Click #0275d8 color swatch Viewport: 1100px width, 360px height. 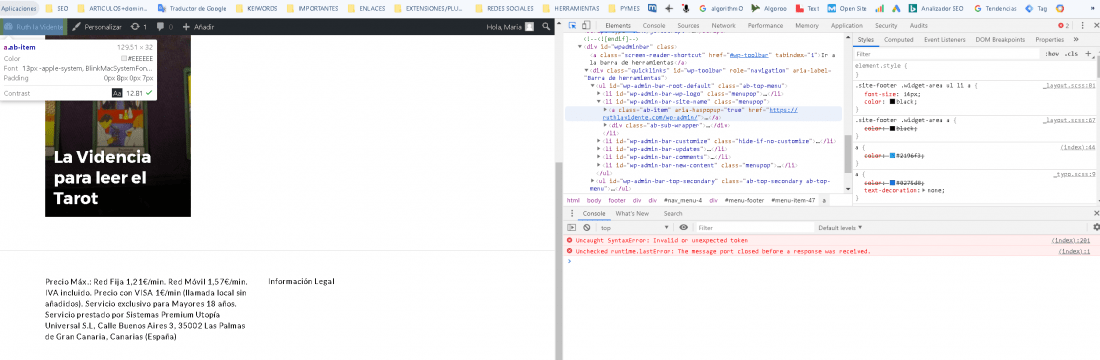point(893,182)
